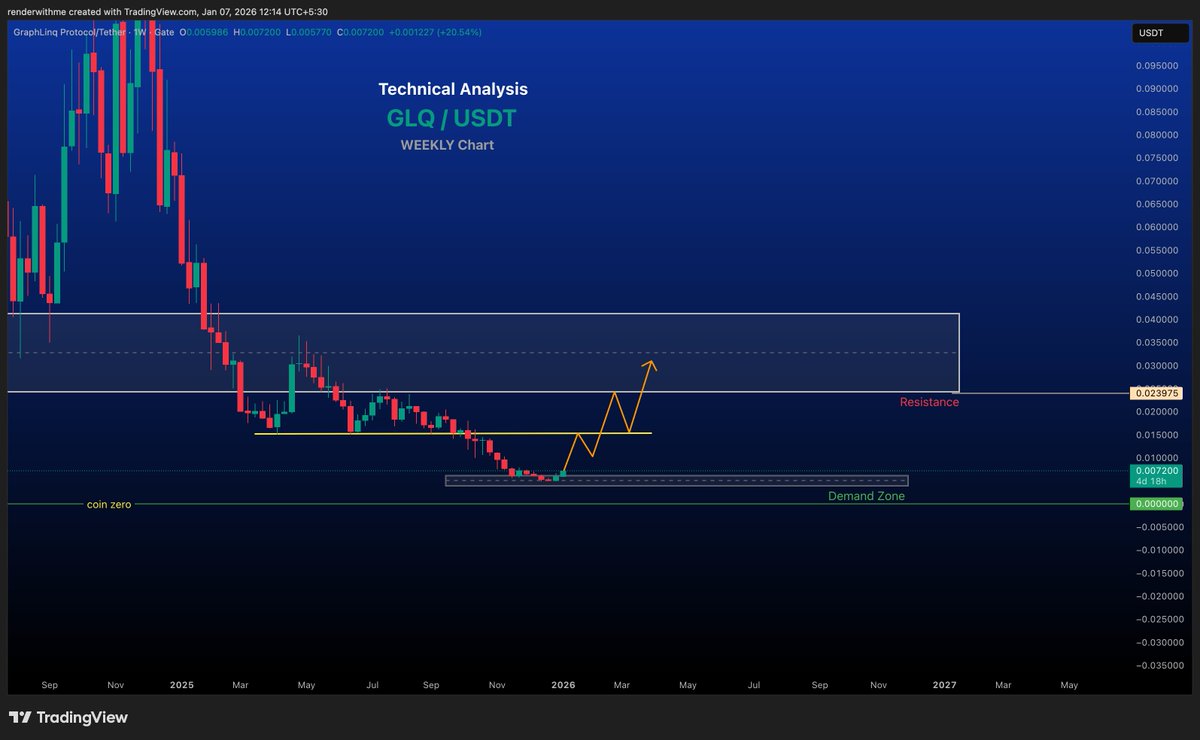Viewport: 1200px width, 740px height.
Task: Click the 0.000000 green price tag
Action: [x=1156, y=504]
